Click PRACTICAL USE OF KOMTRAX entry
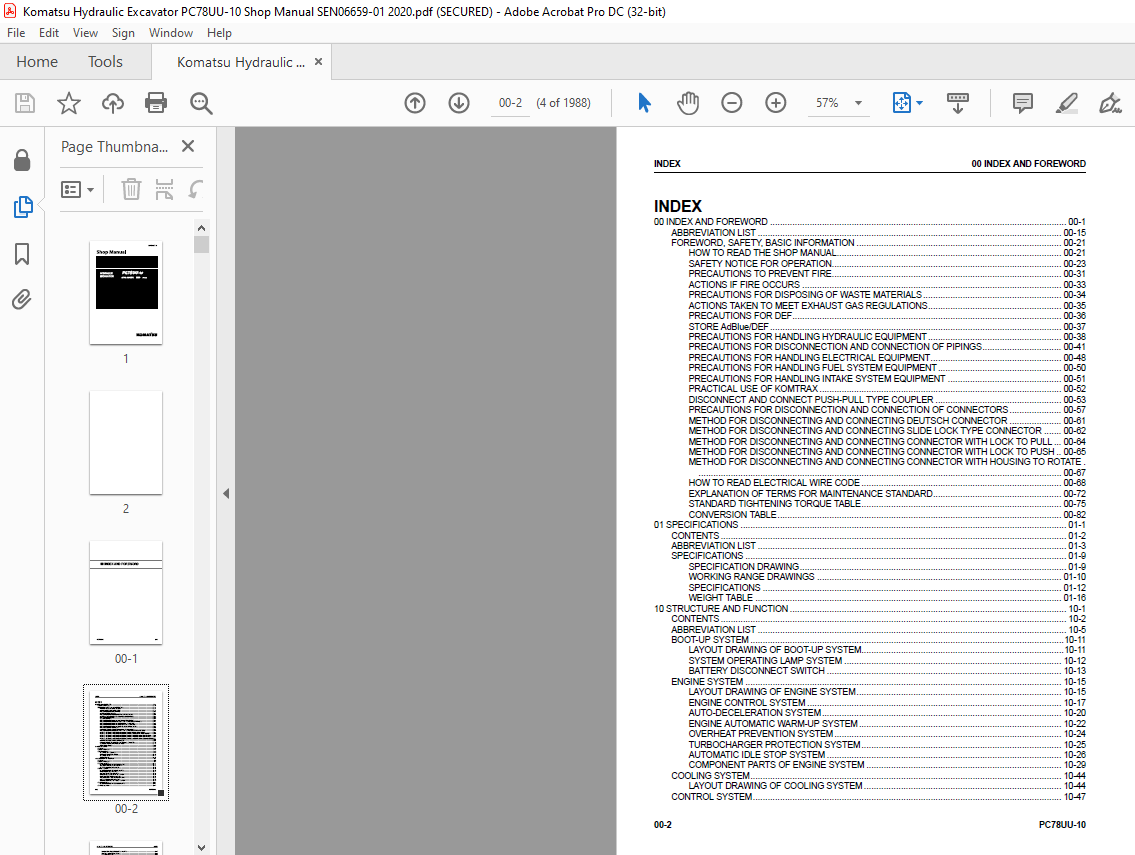This screenshot has height=855, width=1135. click(x=887, y=389)
